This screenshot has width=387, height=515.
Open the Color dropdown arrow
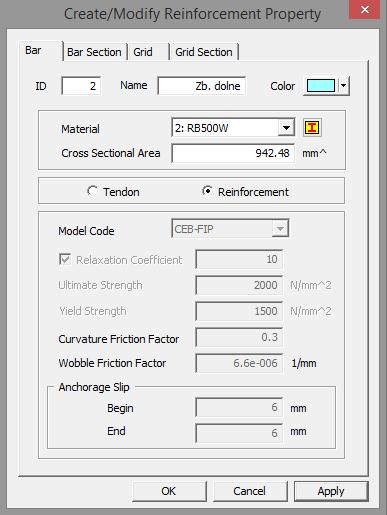pyautogui.click(x=343, y=86)
